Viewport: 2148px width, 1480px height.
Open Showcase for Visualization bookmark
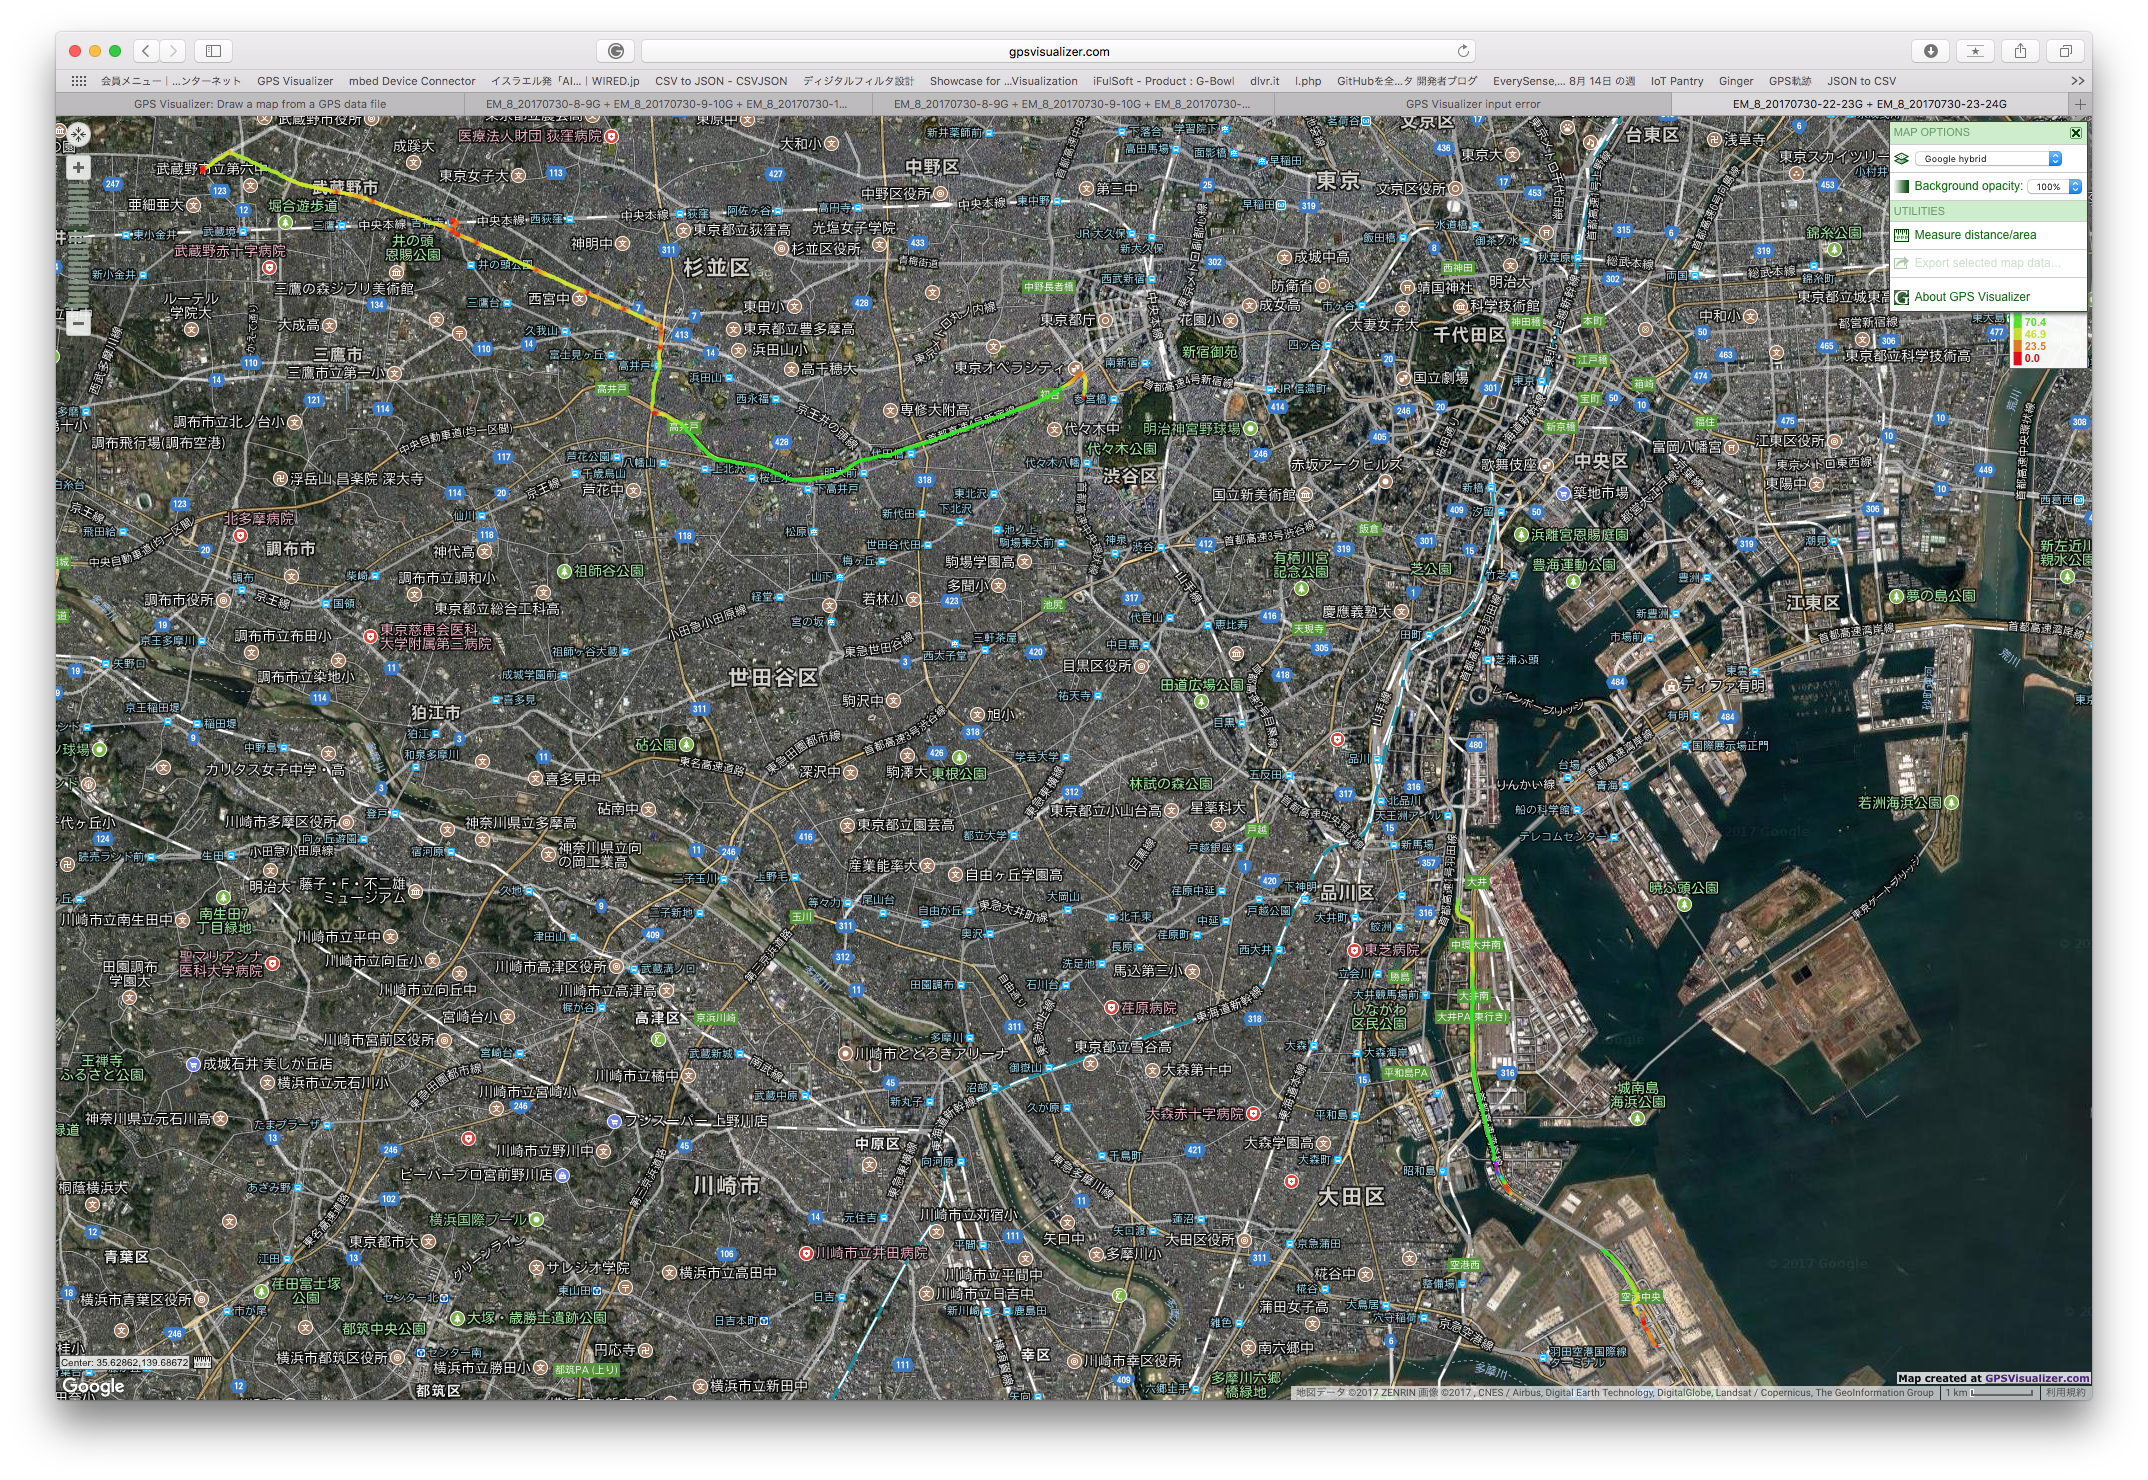click(1003, 81)
